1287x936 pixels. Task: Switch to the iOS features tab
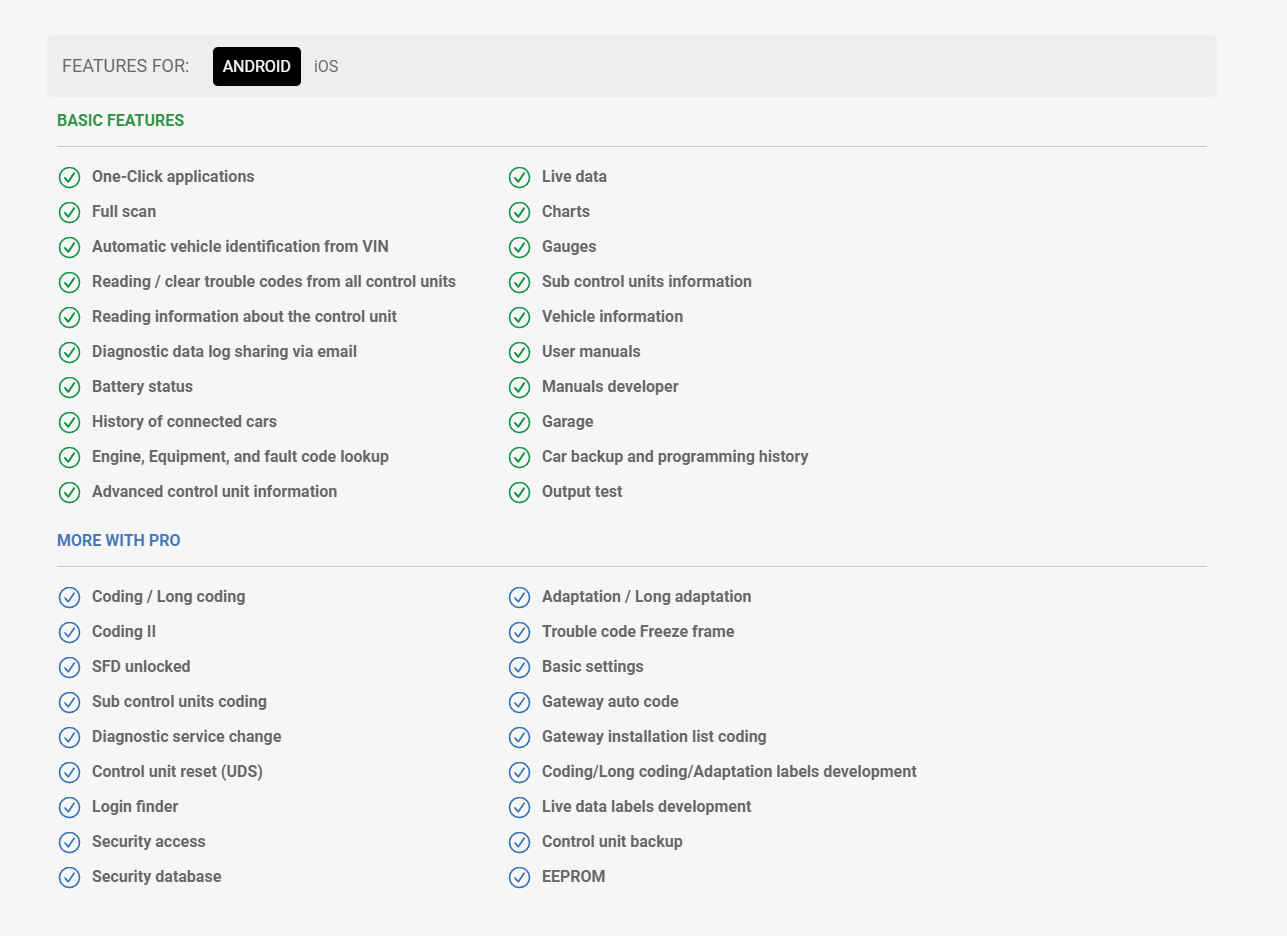pyautogui.click(x=326, y=67)
